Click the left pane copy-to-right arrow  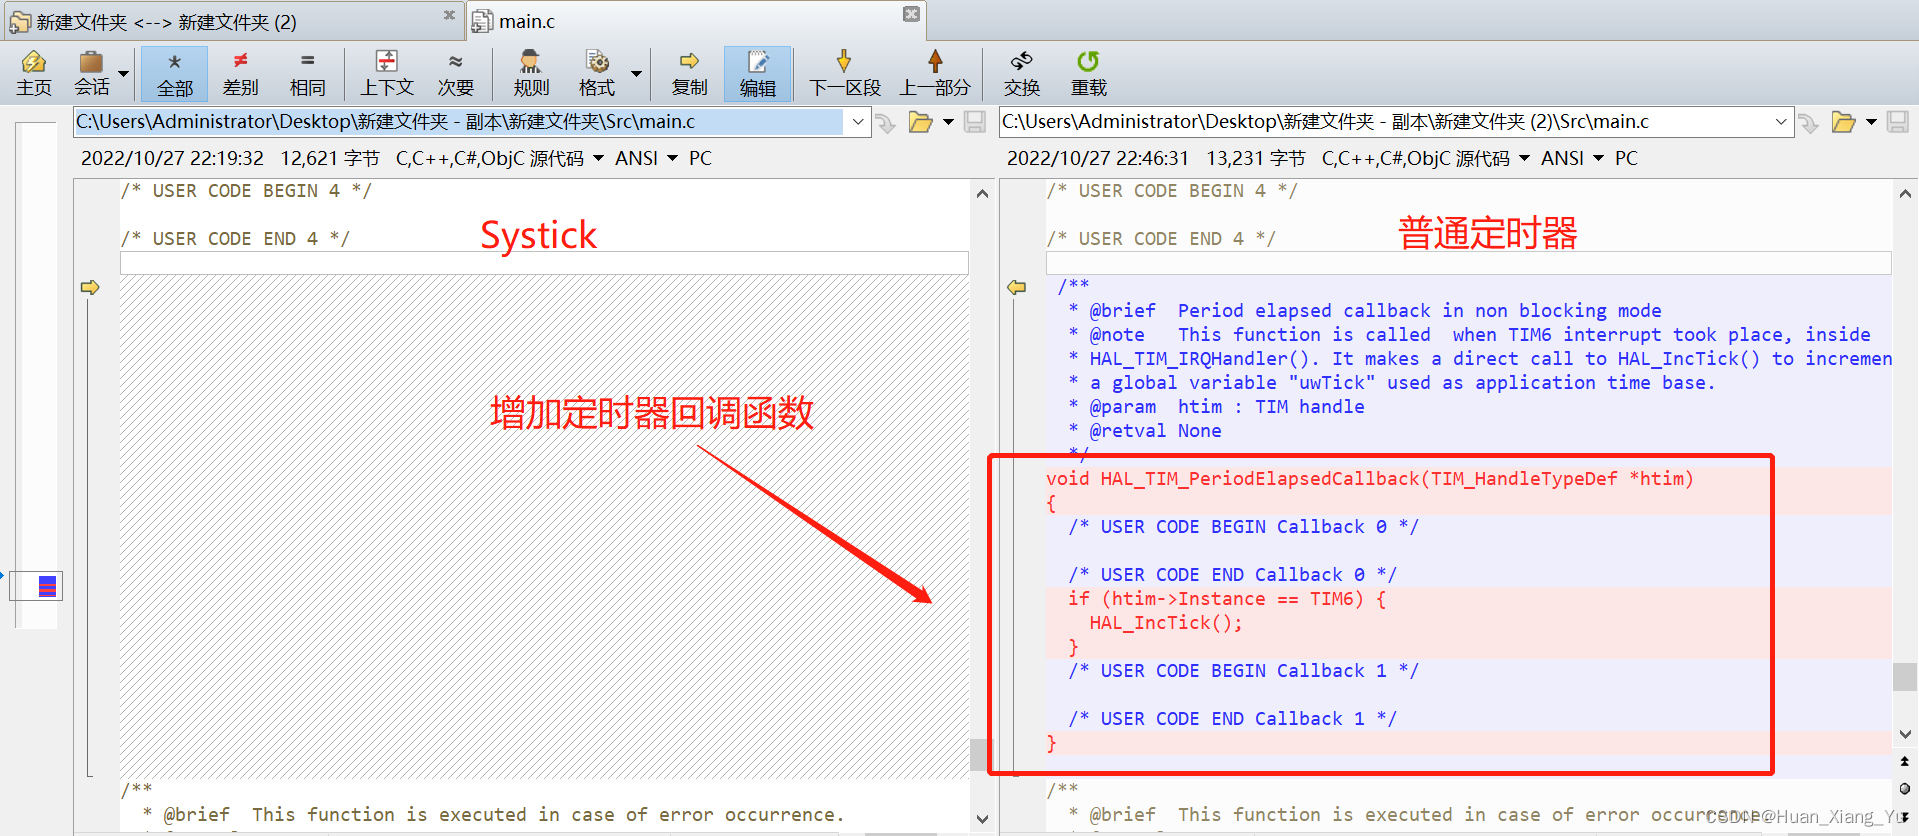point(90,287)
